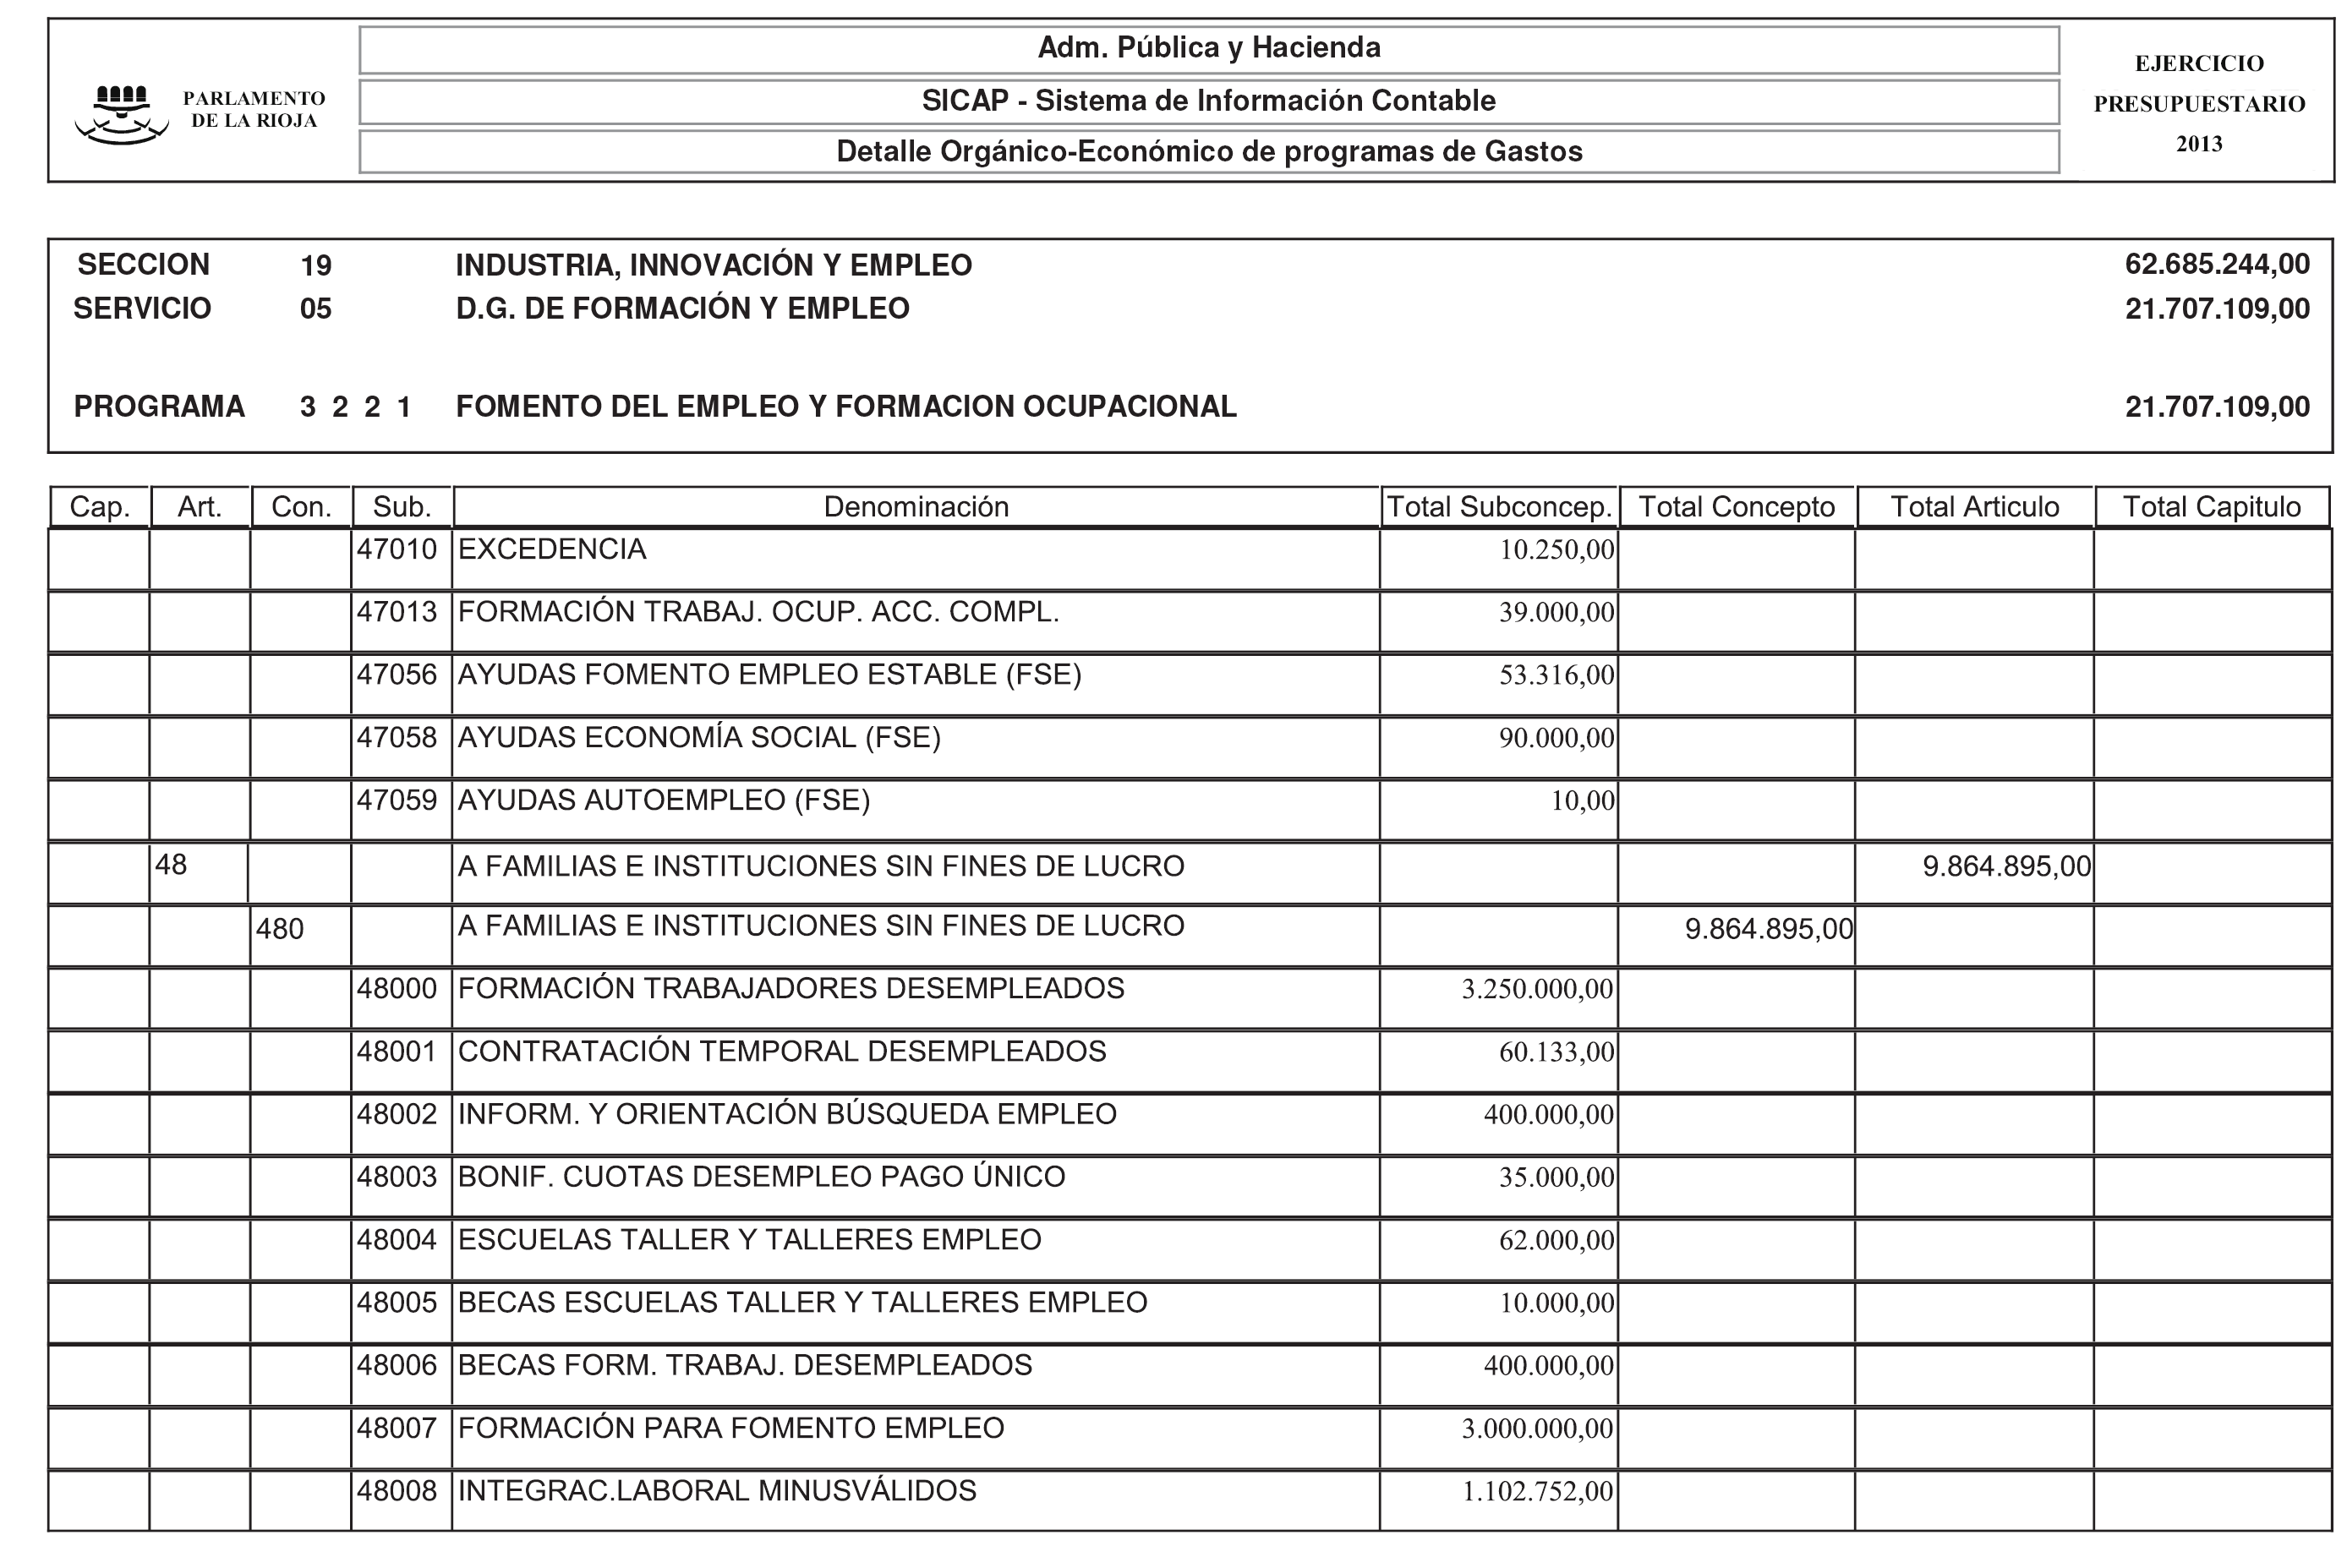Select amount 90.000,00
2347x1568 pixels.
[x=1556, y=739]
